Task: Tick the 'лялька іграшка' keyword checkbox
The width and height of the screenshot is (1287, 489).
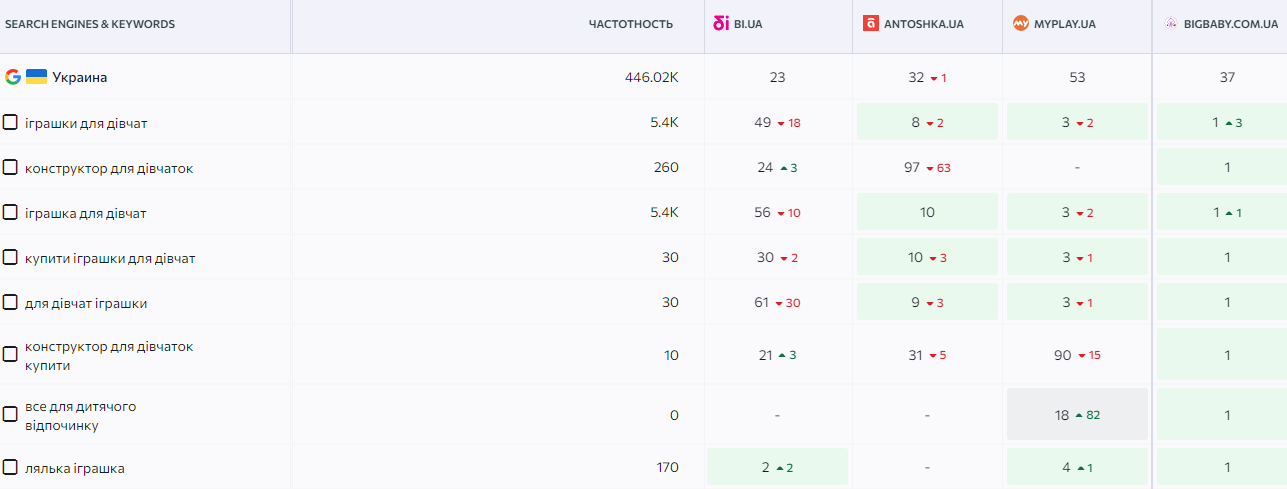Action: pos(10,467)
